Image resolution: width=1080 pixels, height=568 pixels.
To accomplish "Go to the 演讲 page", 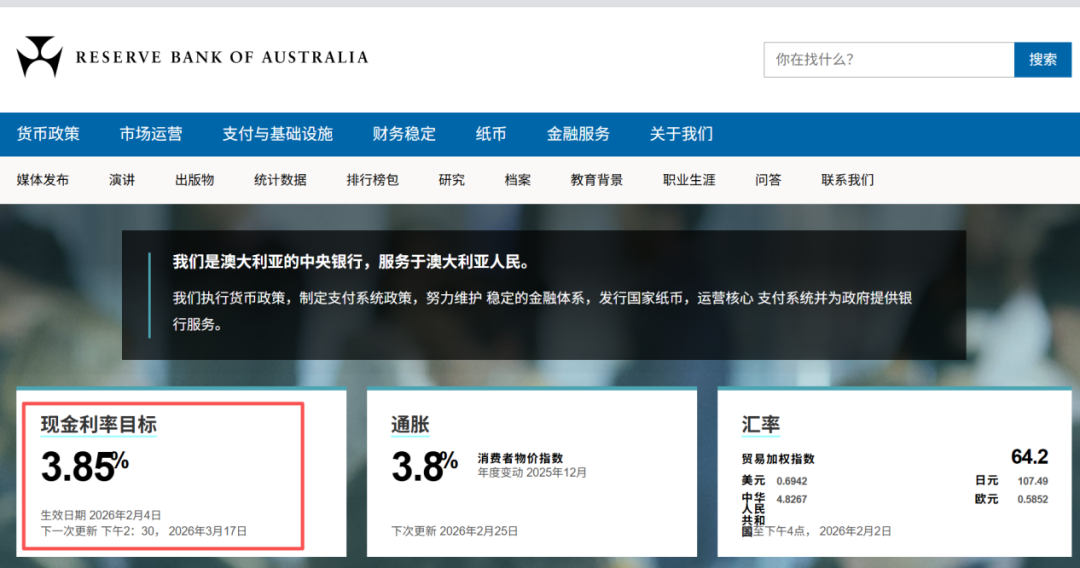I will [122, 180].
